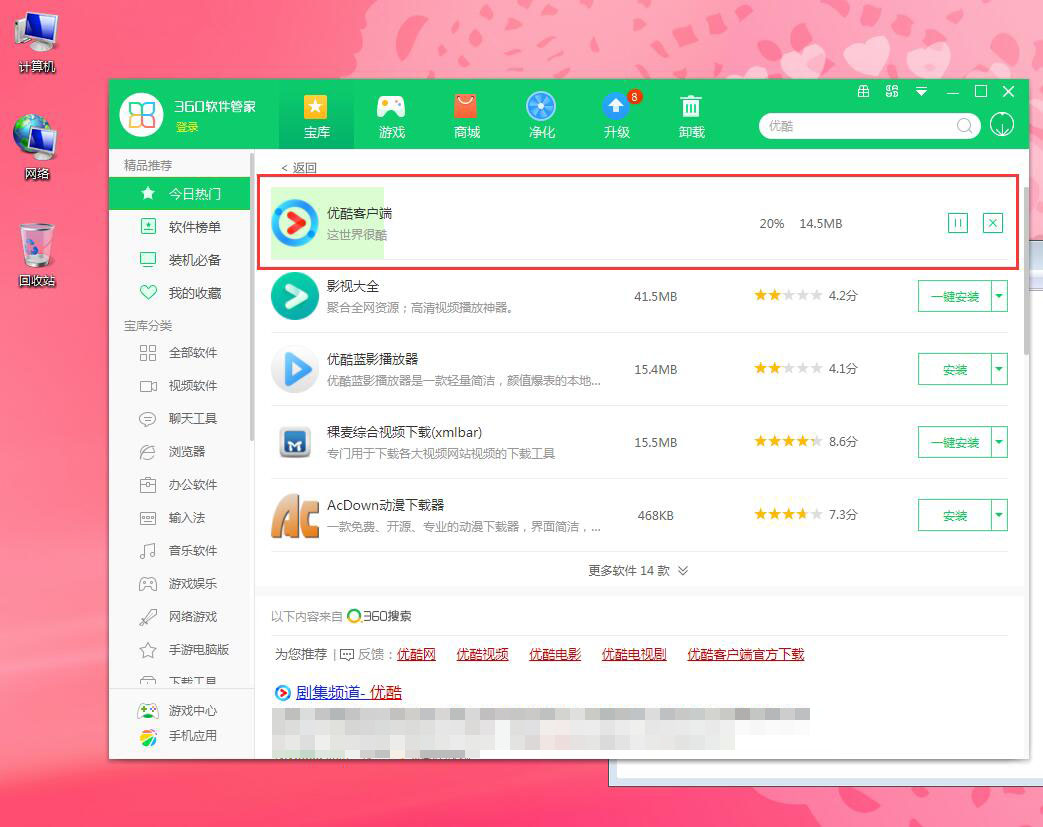Click the 优酷蓝影播放器 app icon

(x=295, y=369)
